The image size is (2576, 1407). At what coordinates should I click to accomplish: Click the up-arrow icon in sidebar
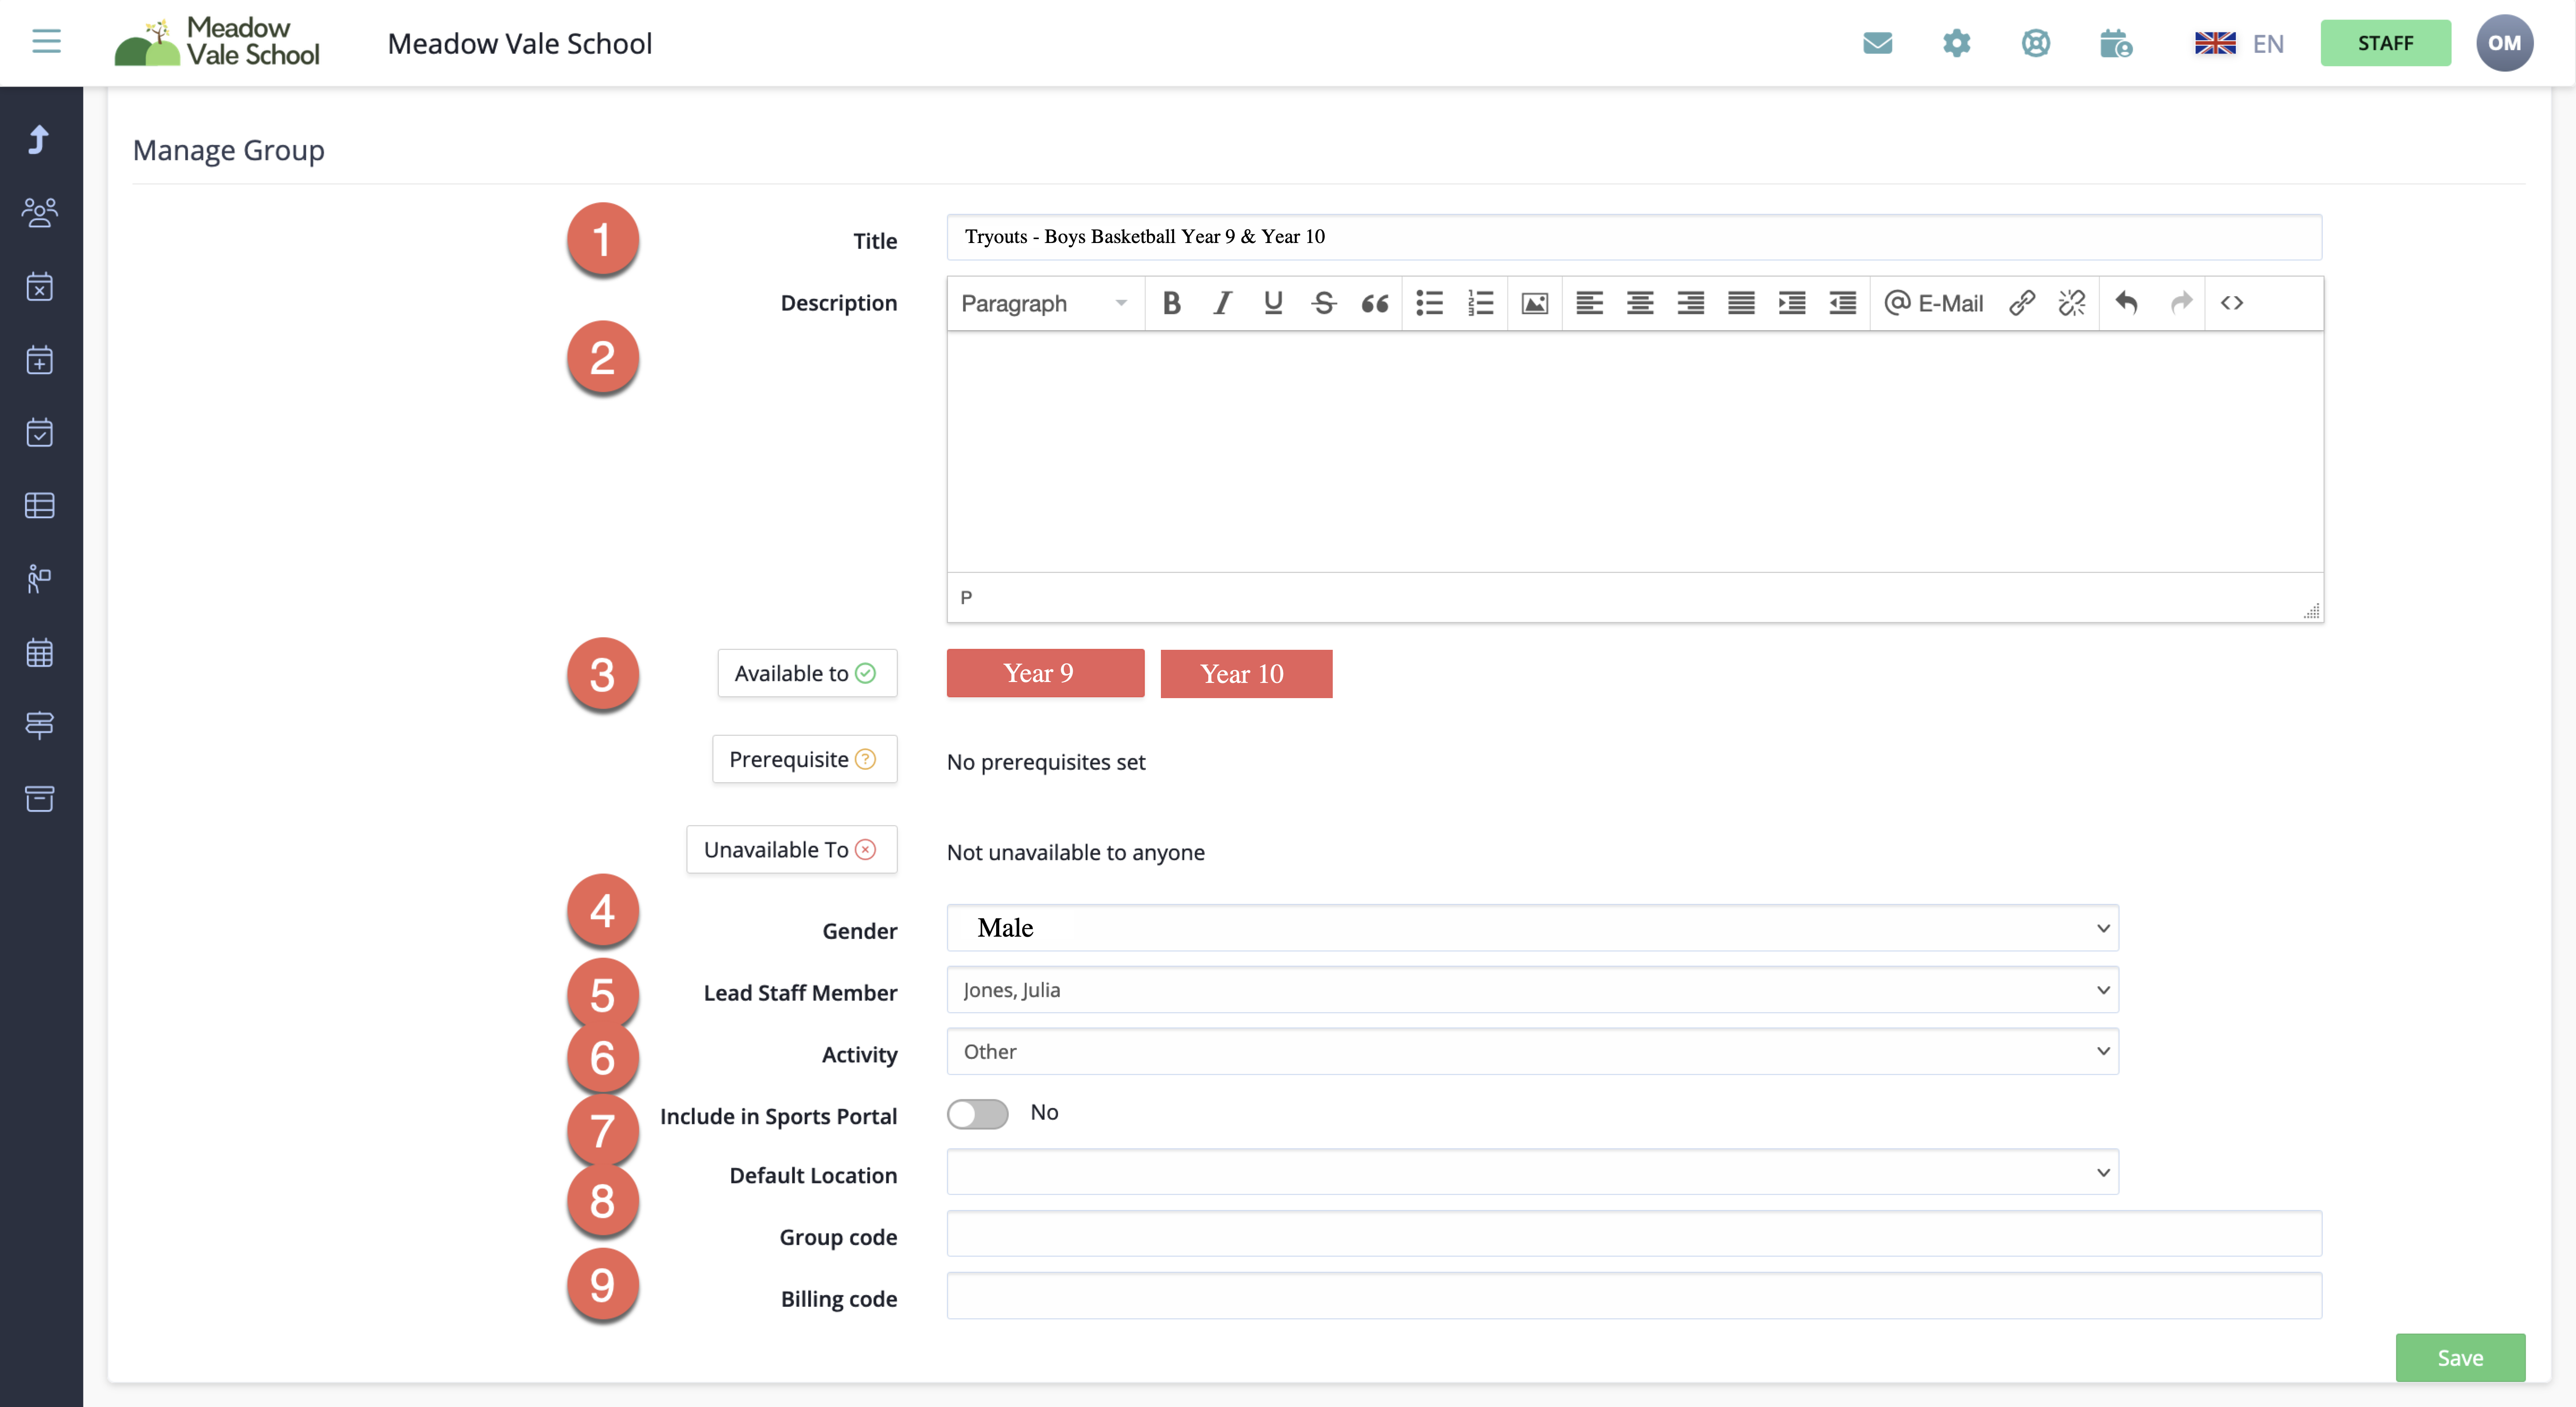click(x=39, y=139)
